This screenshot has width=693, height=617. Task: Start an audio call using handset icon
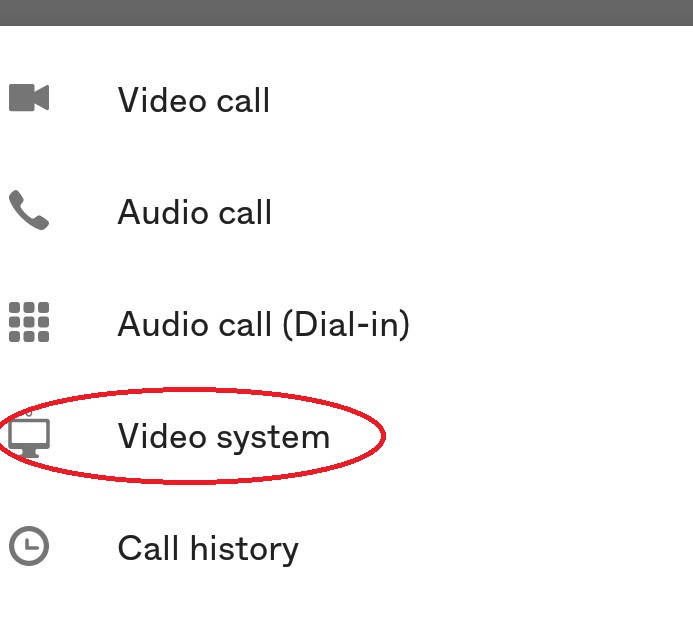(x=29, y=211)
